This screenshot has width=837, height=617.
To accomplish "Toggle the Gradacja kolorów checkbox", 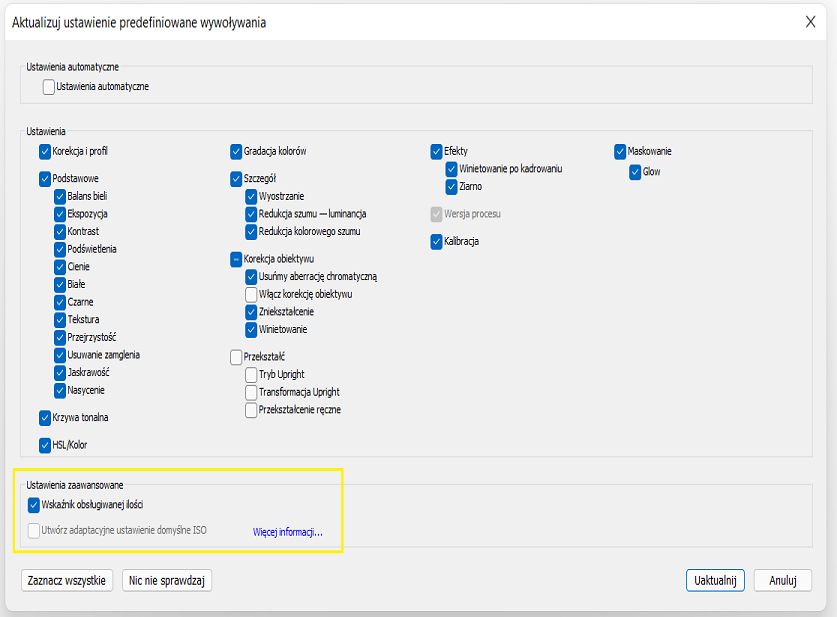I will (x=236, y=152).
